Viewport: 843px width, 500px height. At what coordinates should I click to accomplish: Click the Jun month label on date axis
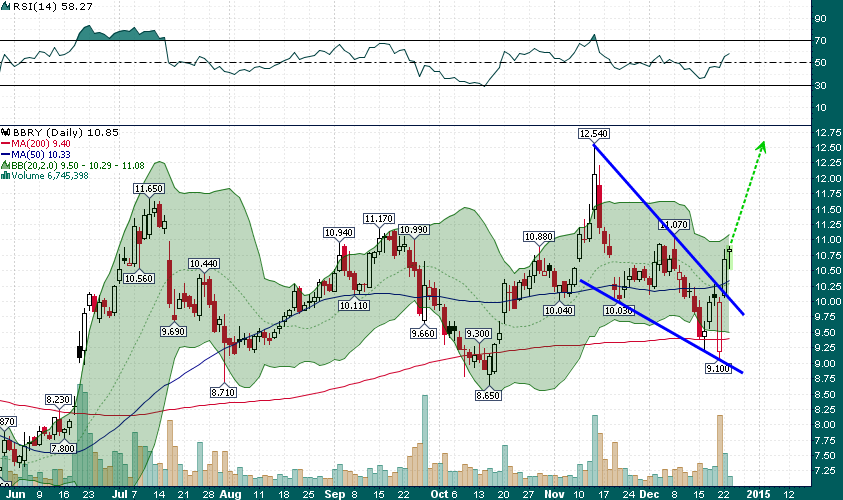pyautogui.click(x=16, y=494)
